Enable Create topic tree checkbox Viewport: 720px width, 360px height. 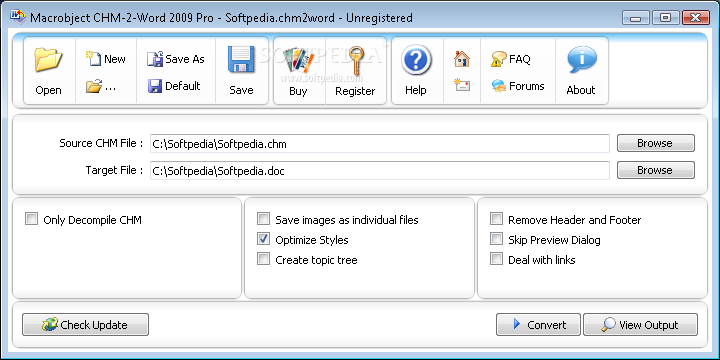tap(264, 259)
